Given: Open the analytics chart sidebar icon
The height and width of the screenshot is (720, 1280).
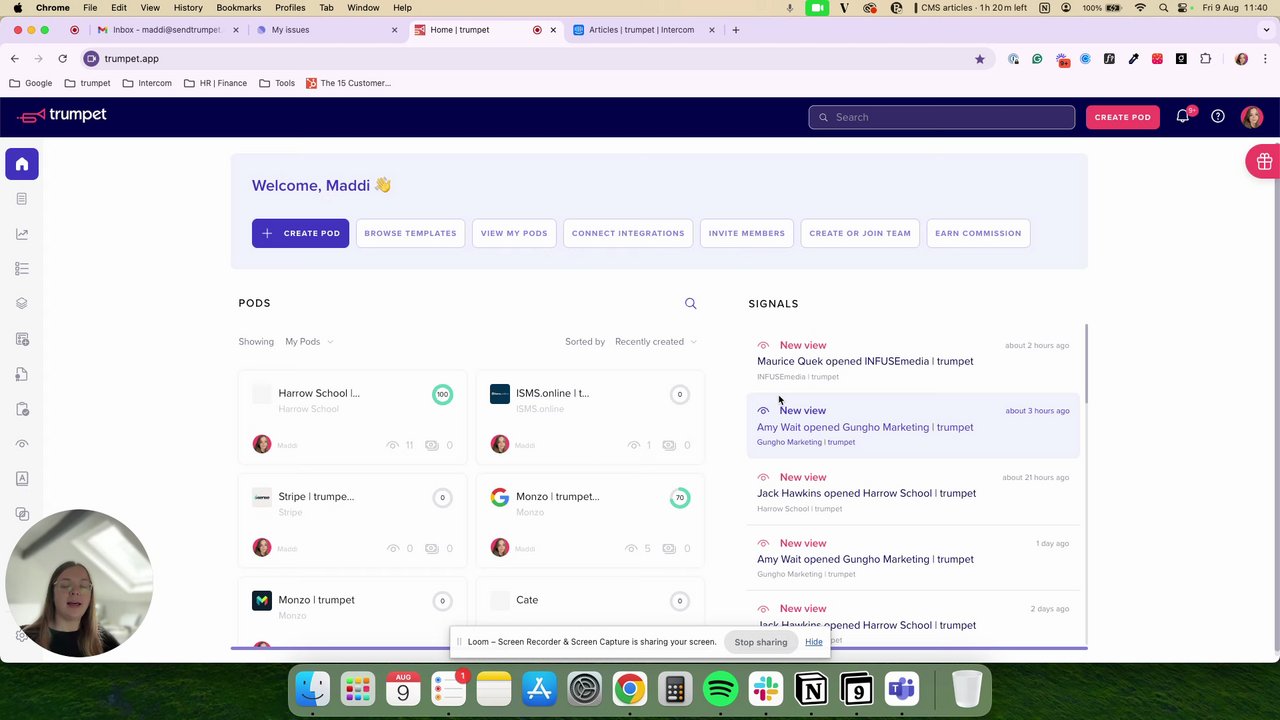Looking at the screenshot, I should (22, 234).
